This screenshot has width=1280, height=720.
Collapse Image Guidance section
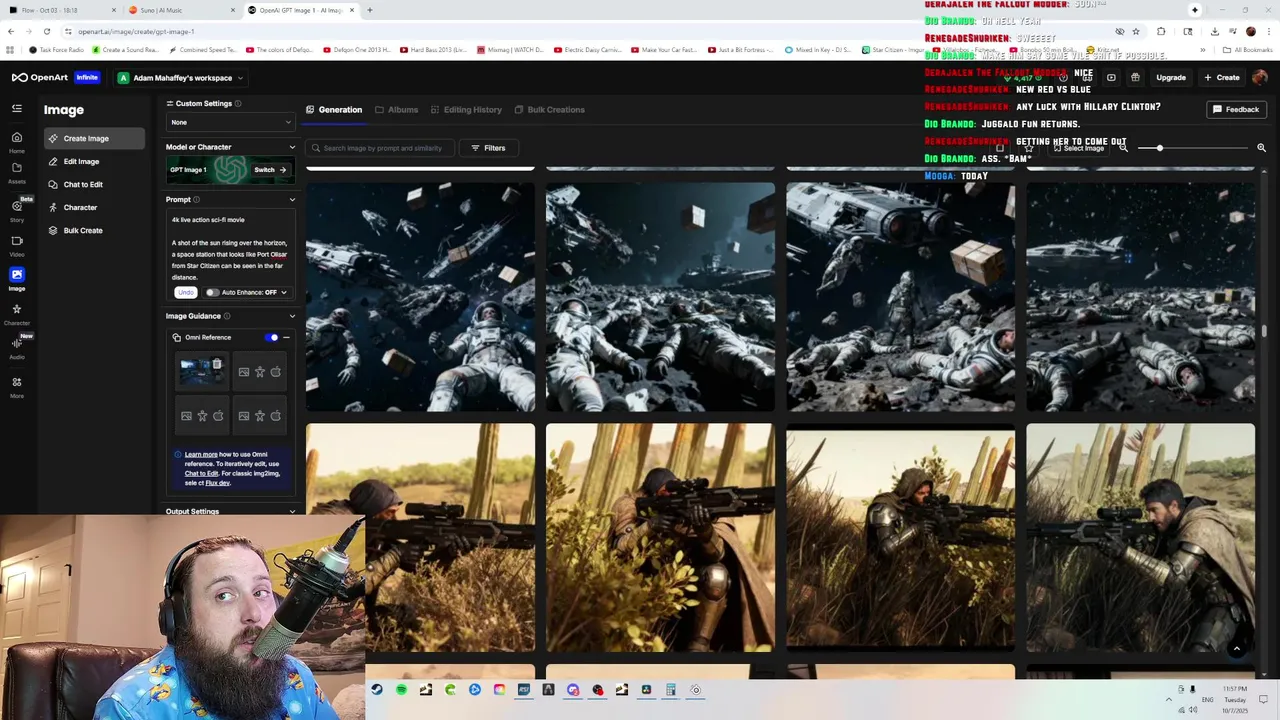click(x=292, y=316)
